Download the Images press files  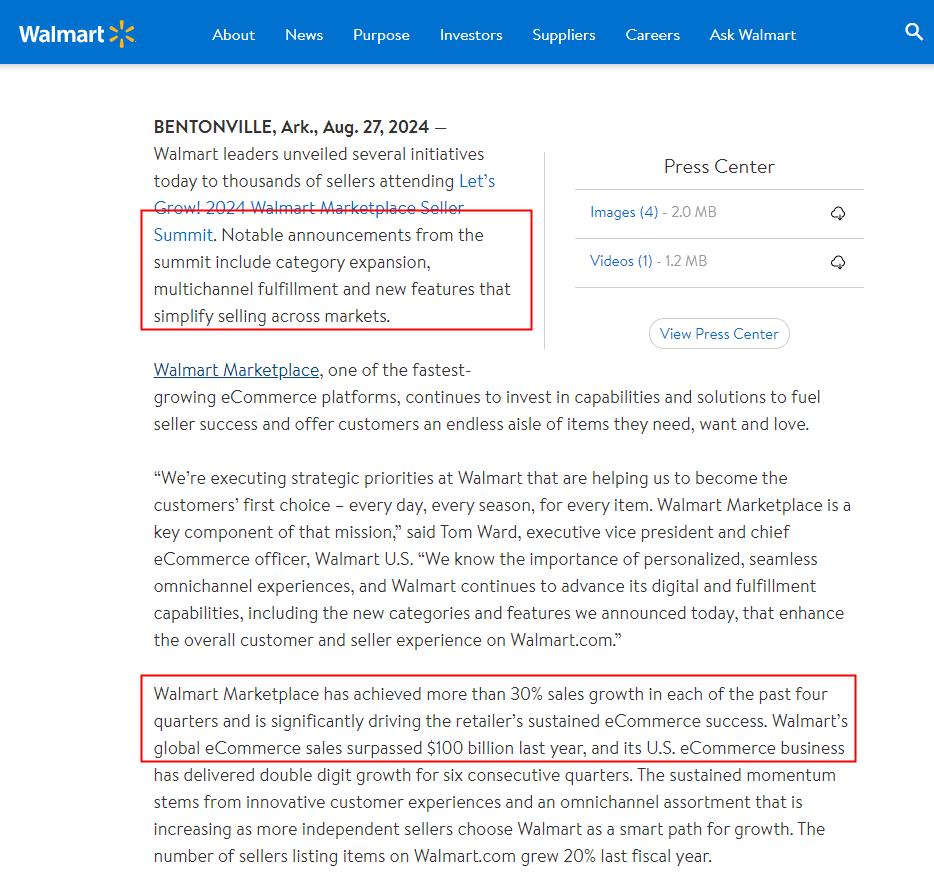(x=838, y=213)
